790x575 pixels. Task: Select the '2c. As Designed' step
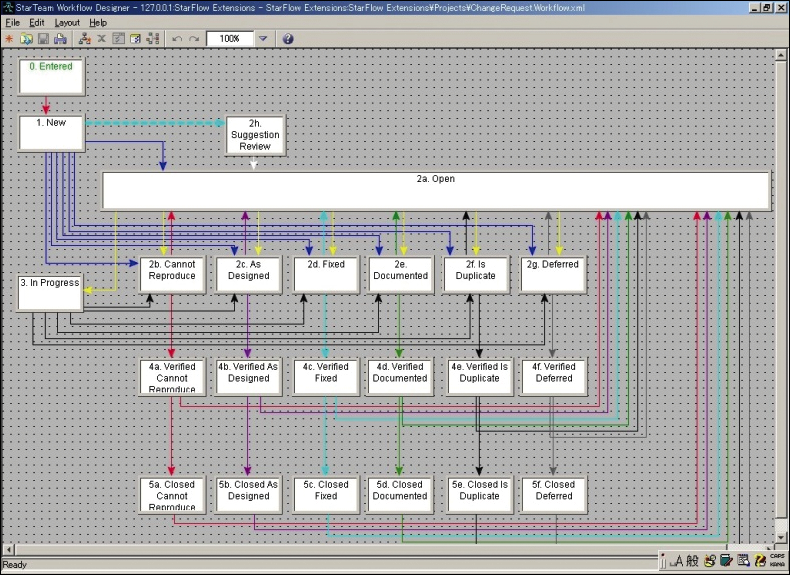click(x=248, y=275)
